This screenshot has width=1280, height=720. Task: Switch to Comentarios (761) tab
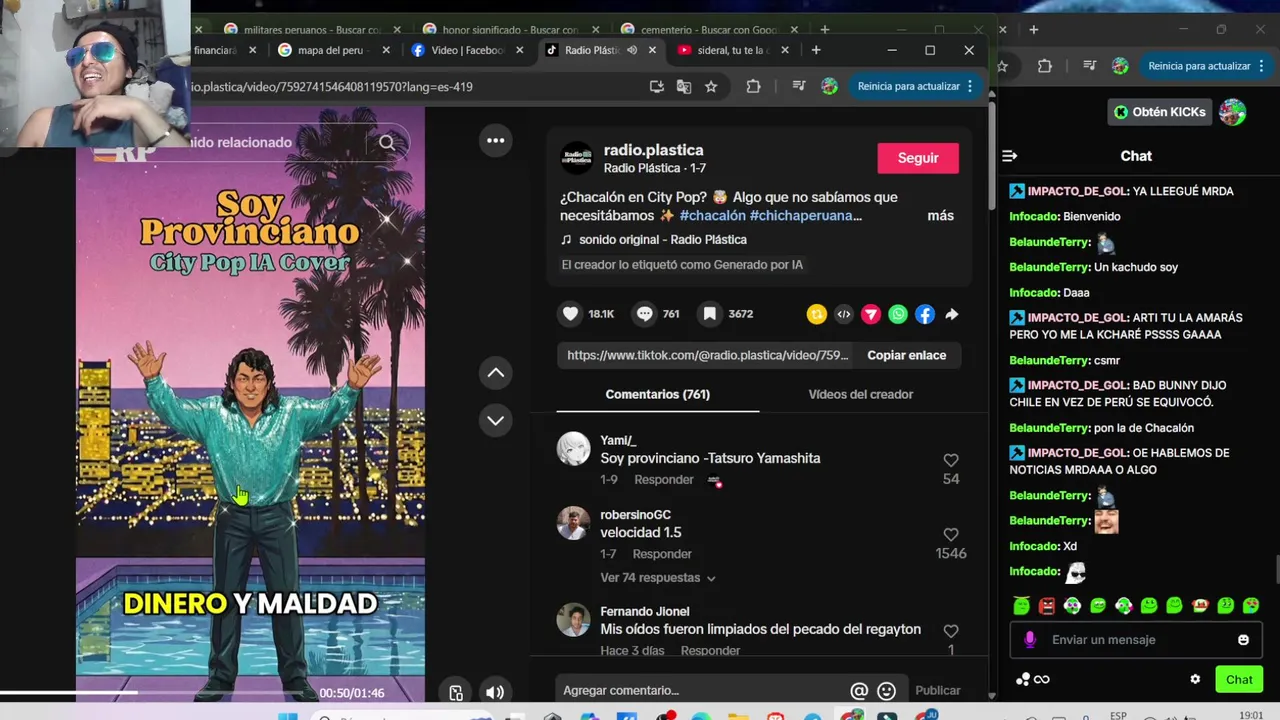pyautogui.click(x=658, y=394)
